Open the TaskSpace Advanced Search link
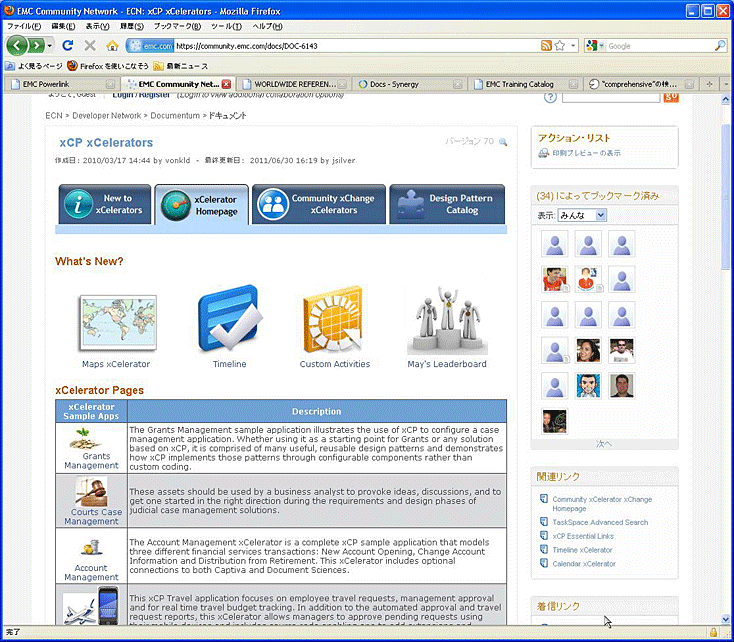The width and height of the screenshot is (734, 642). point(600,522)
